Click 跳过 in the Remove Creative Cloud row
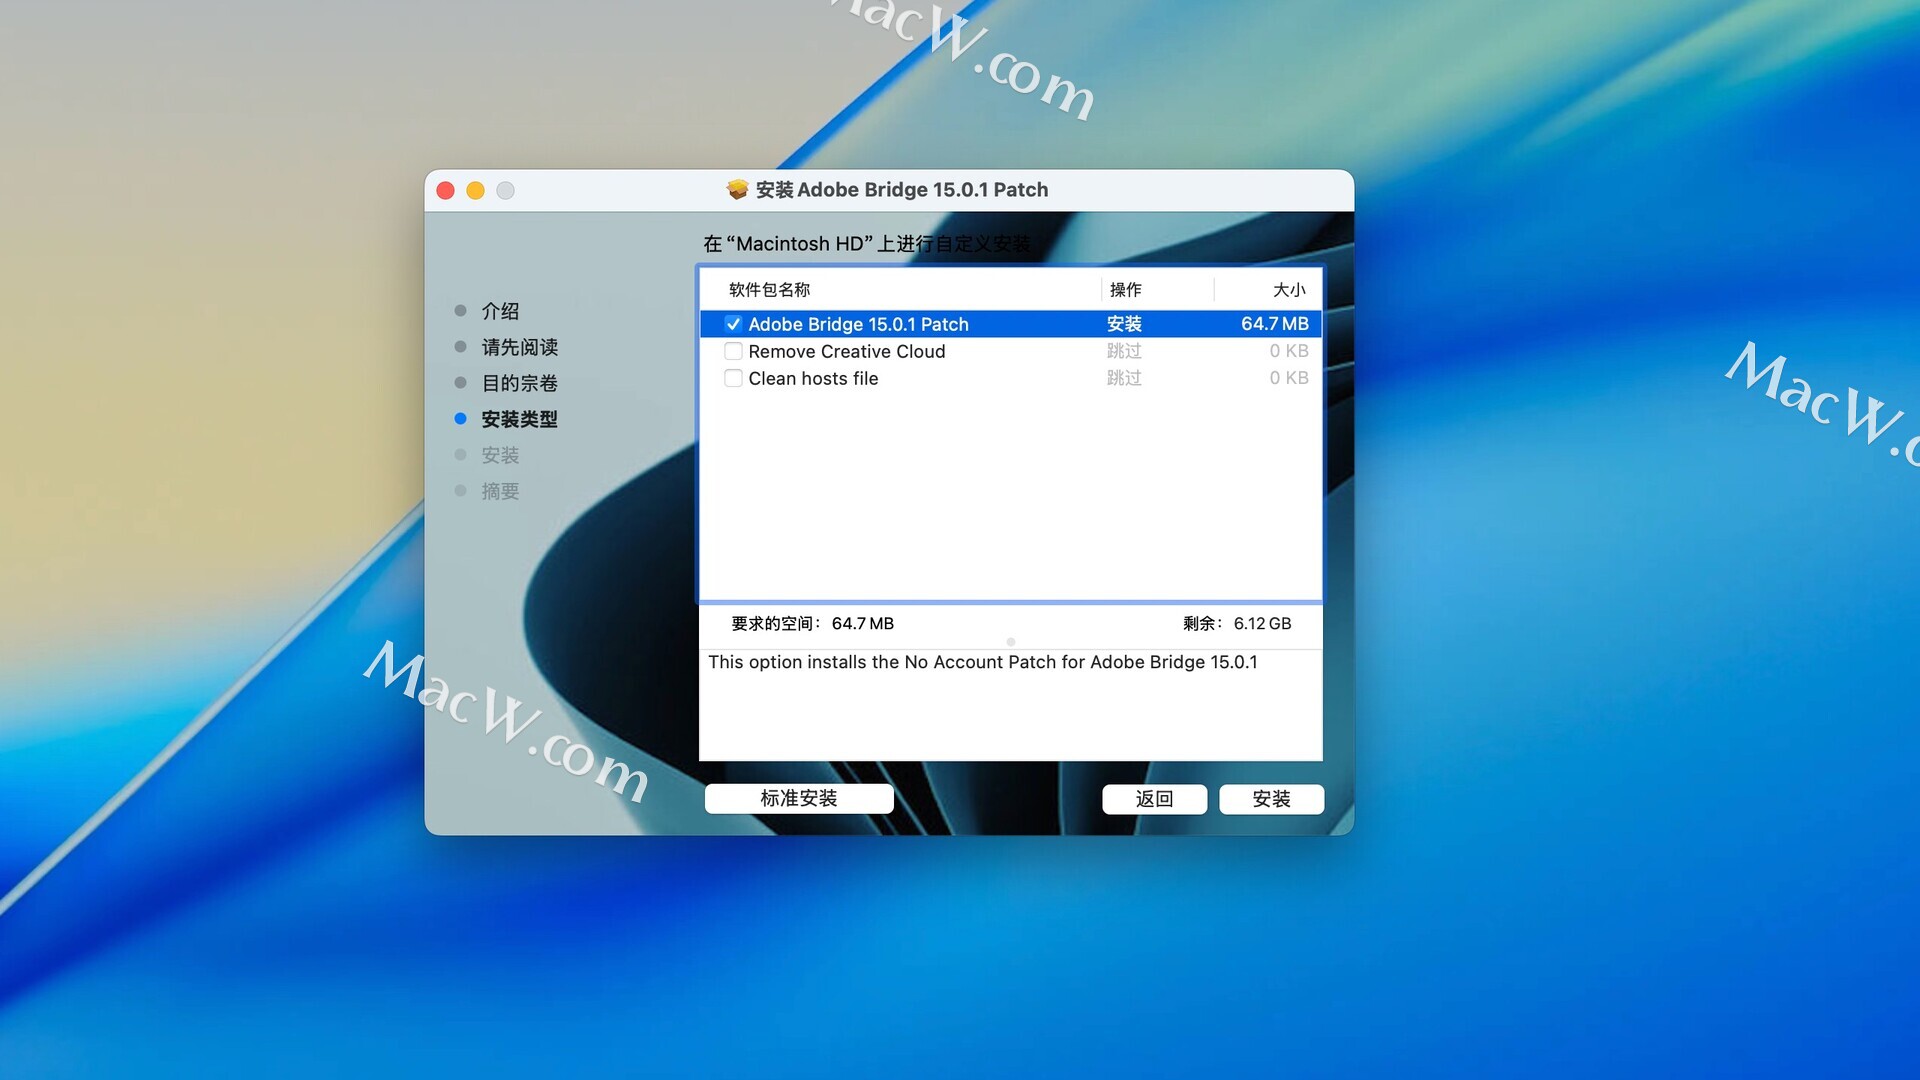Image resolution: width=1920 pixels, height=1080 pixels. click(1124, 351)
